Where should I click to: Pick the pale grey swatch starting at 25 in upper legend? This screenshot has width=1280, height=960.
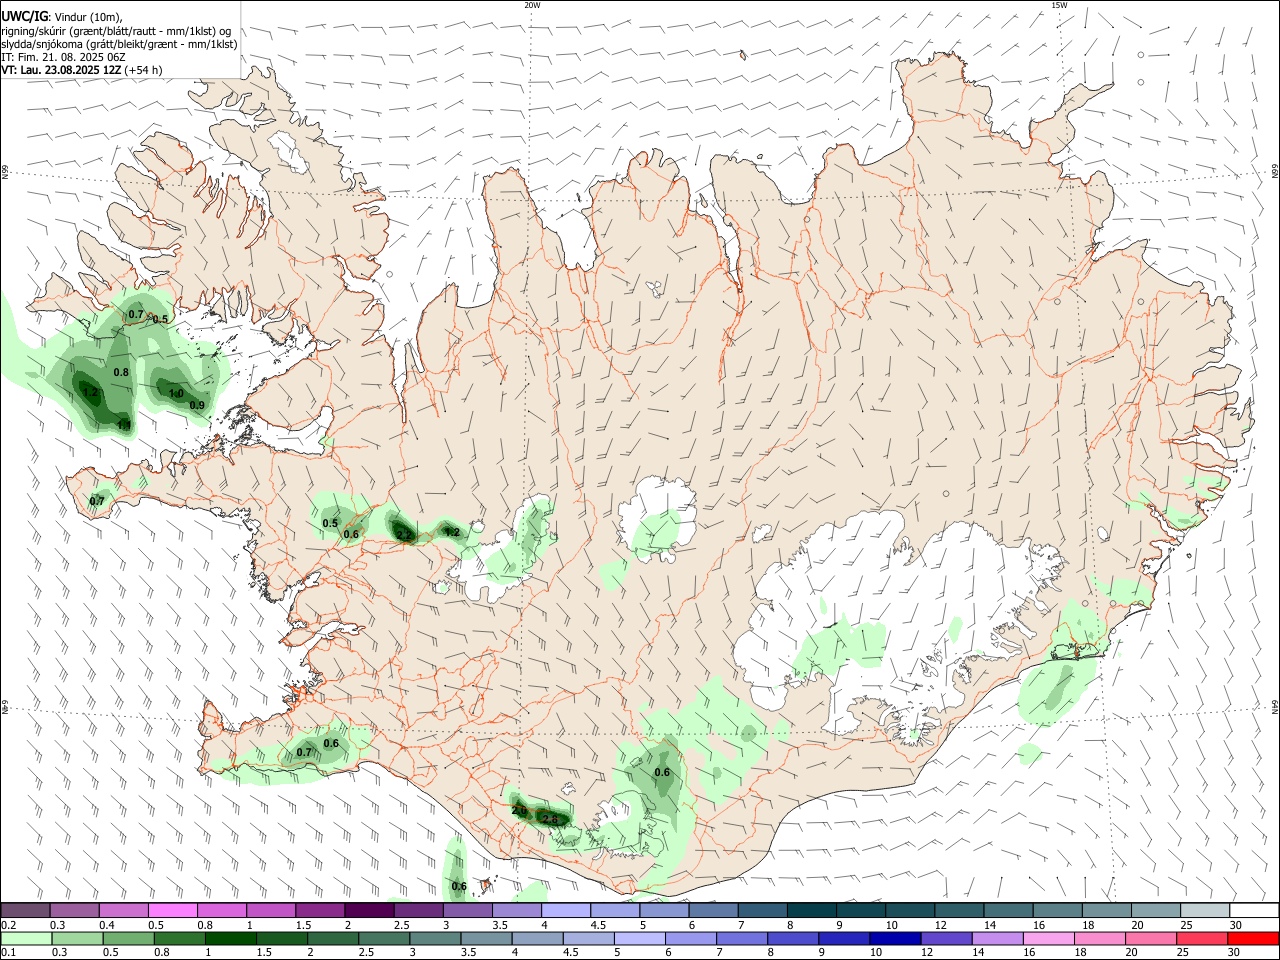click(1204, 910)
